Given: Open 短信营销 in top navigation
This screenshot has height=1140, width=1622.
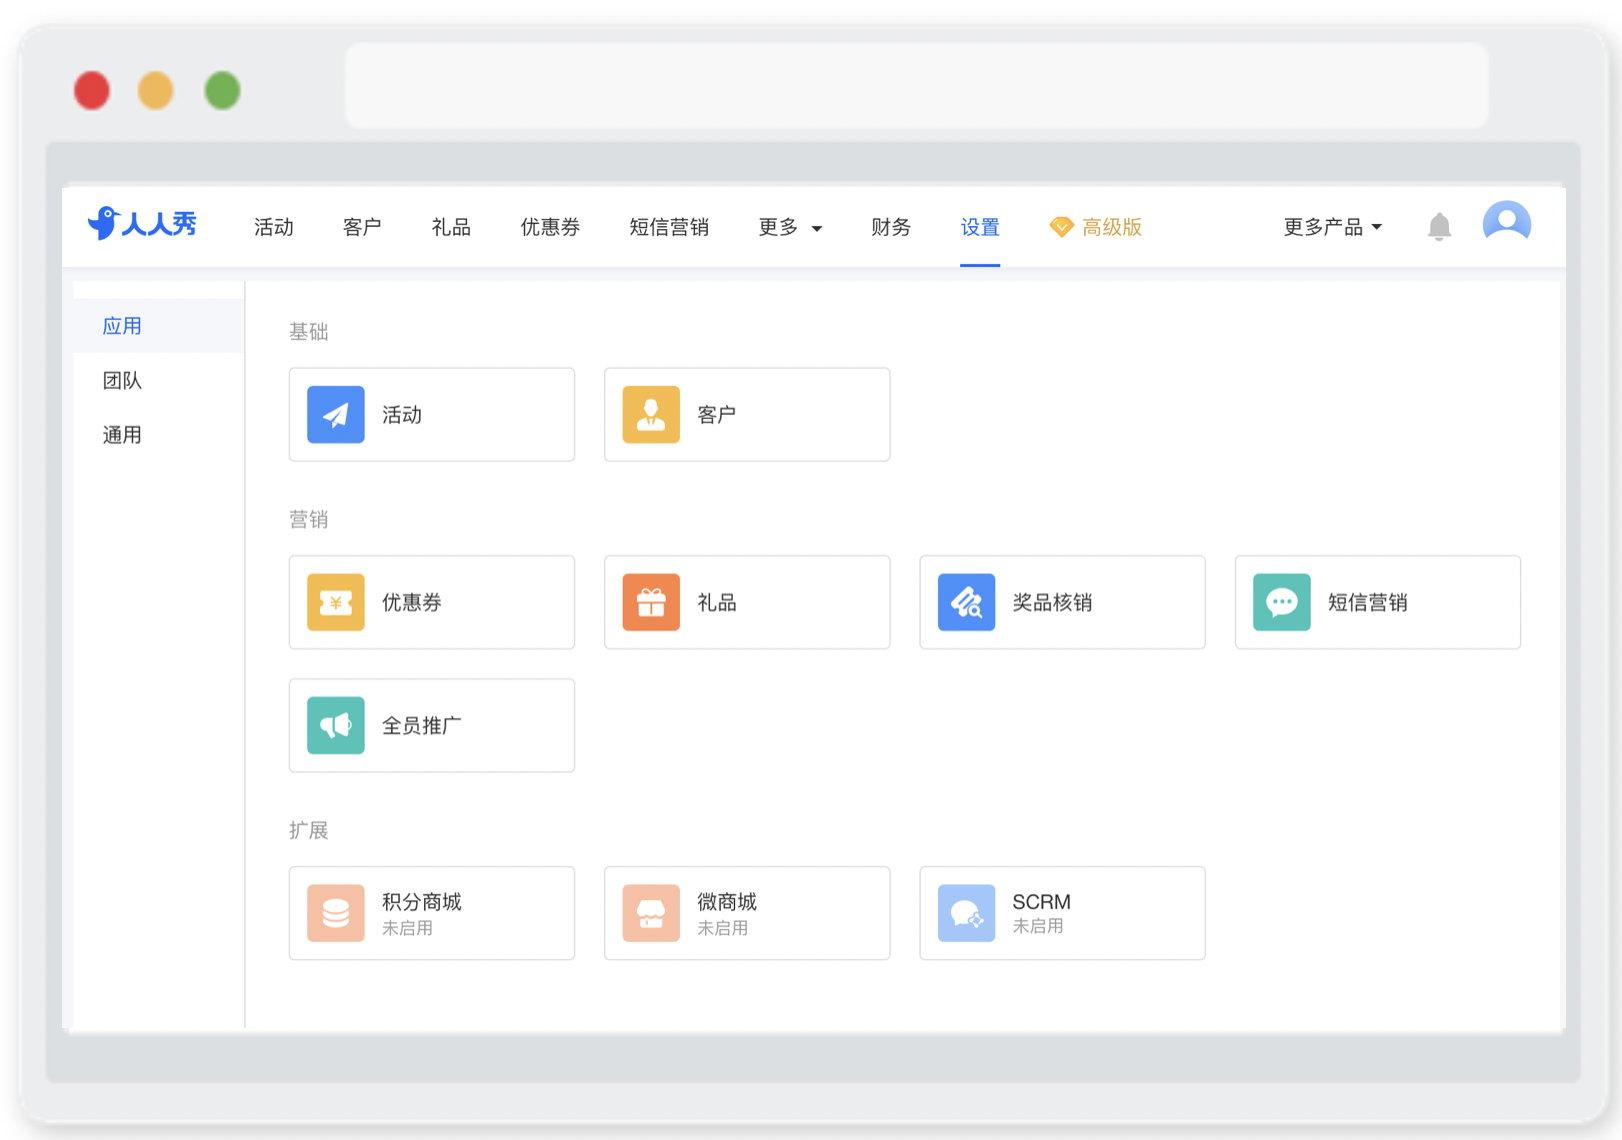Looking at the screenshot, I should tap(669, 228).
